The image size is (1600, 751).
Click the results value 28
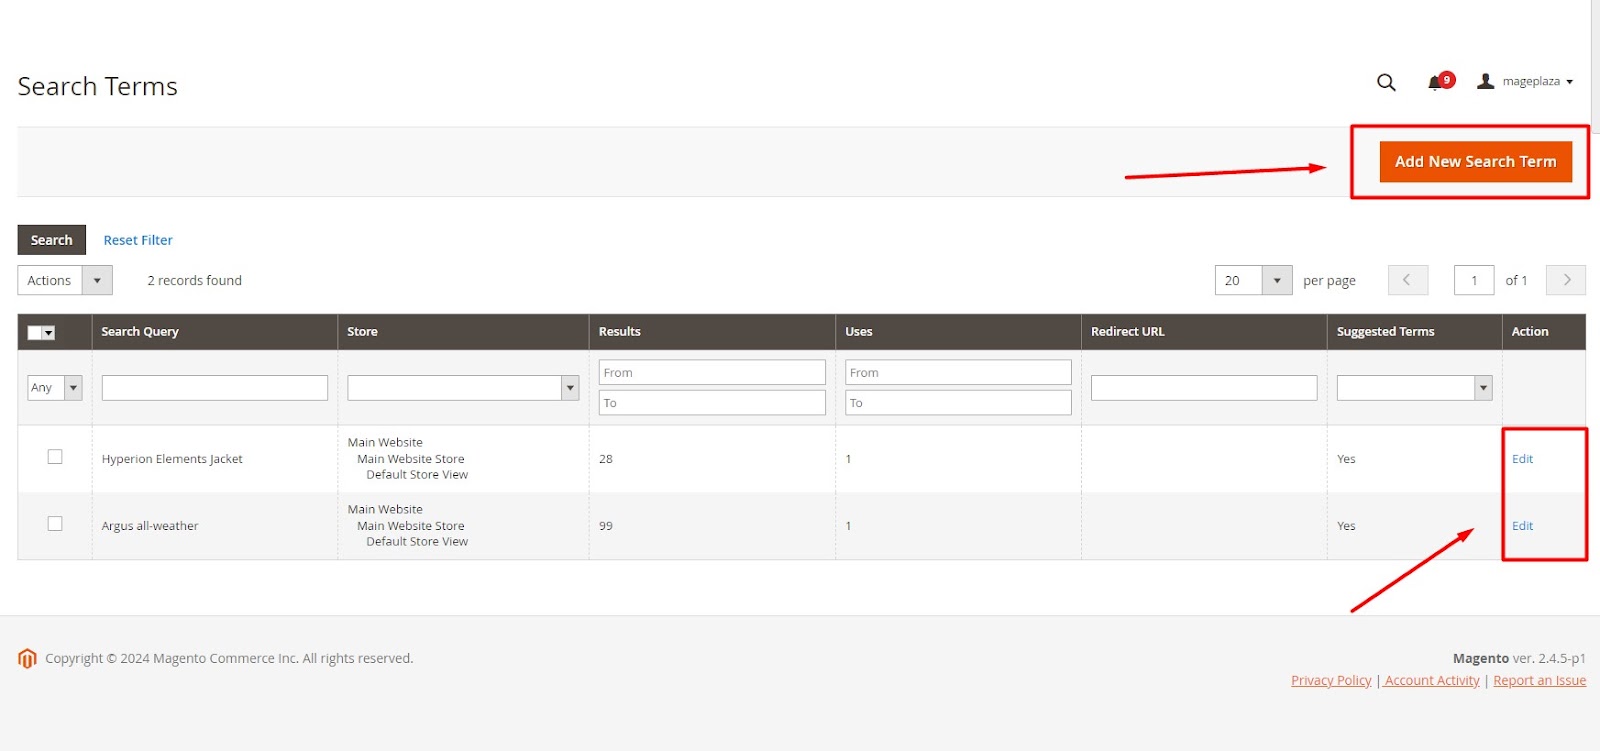coord(606,459)
